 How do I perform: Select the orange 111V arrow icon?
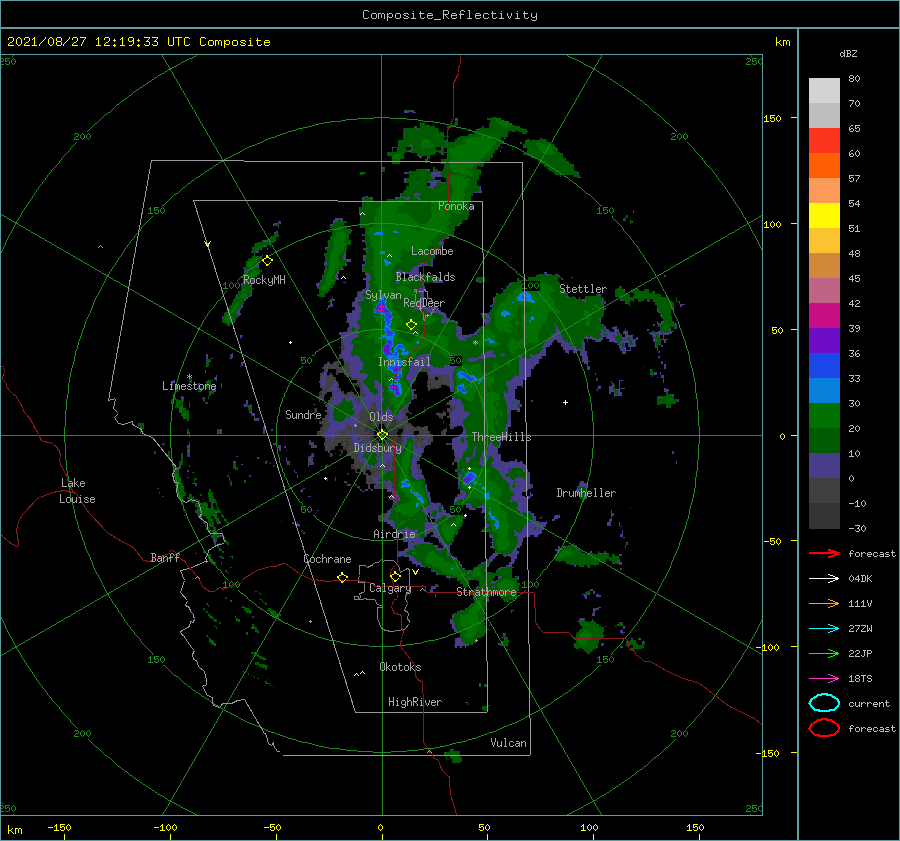pos(824,603)
